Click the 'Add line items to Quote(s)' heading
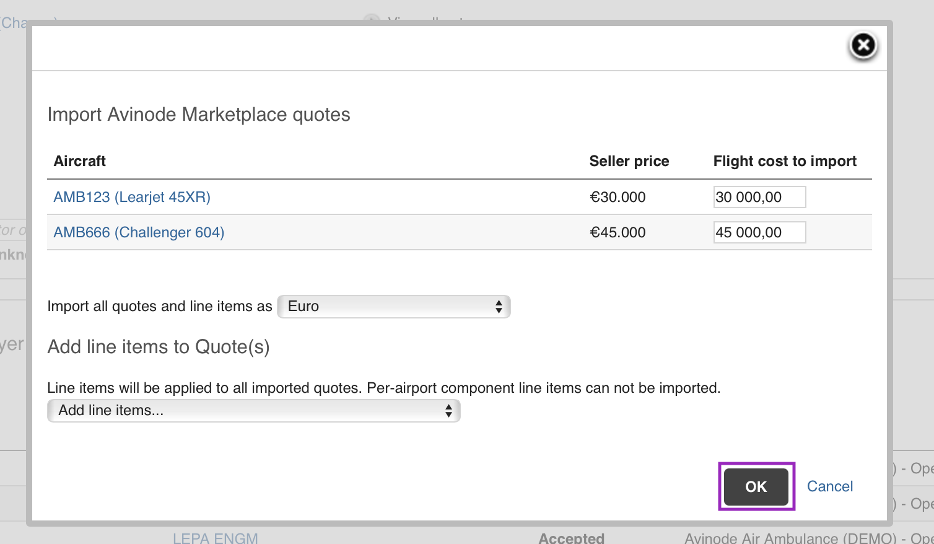Screen dimensions: 934x544 [159, 347]
